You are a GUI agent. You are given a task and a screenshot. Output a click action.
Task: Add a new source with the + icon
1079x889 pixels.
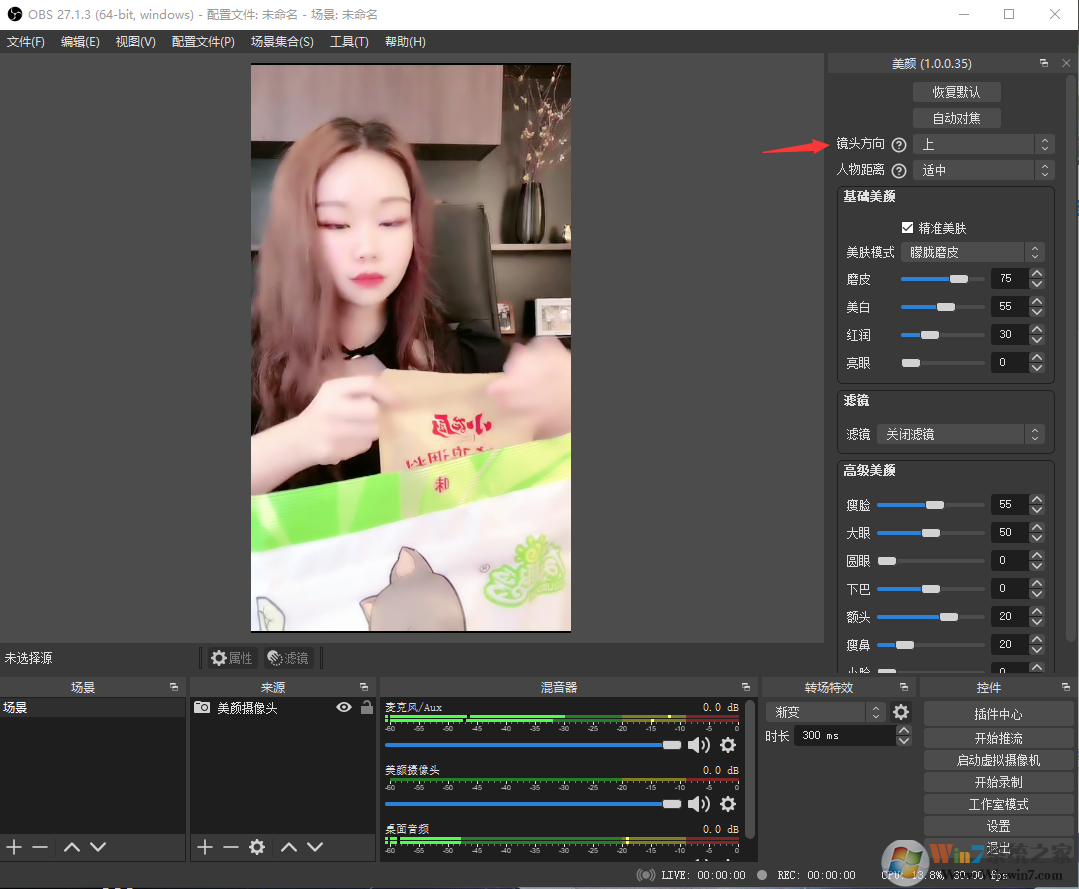pyautogui.click(x=204, y=847)
